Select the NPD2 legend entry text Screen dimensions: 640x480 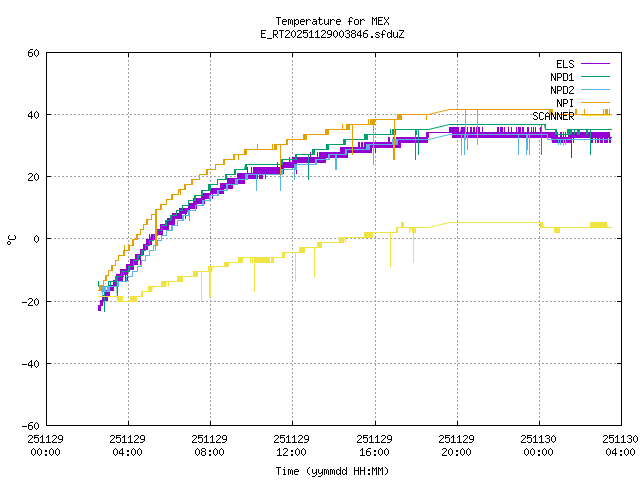[x=562, y=90]
